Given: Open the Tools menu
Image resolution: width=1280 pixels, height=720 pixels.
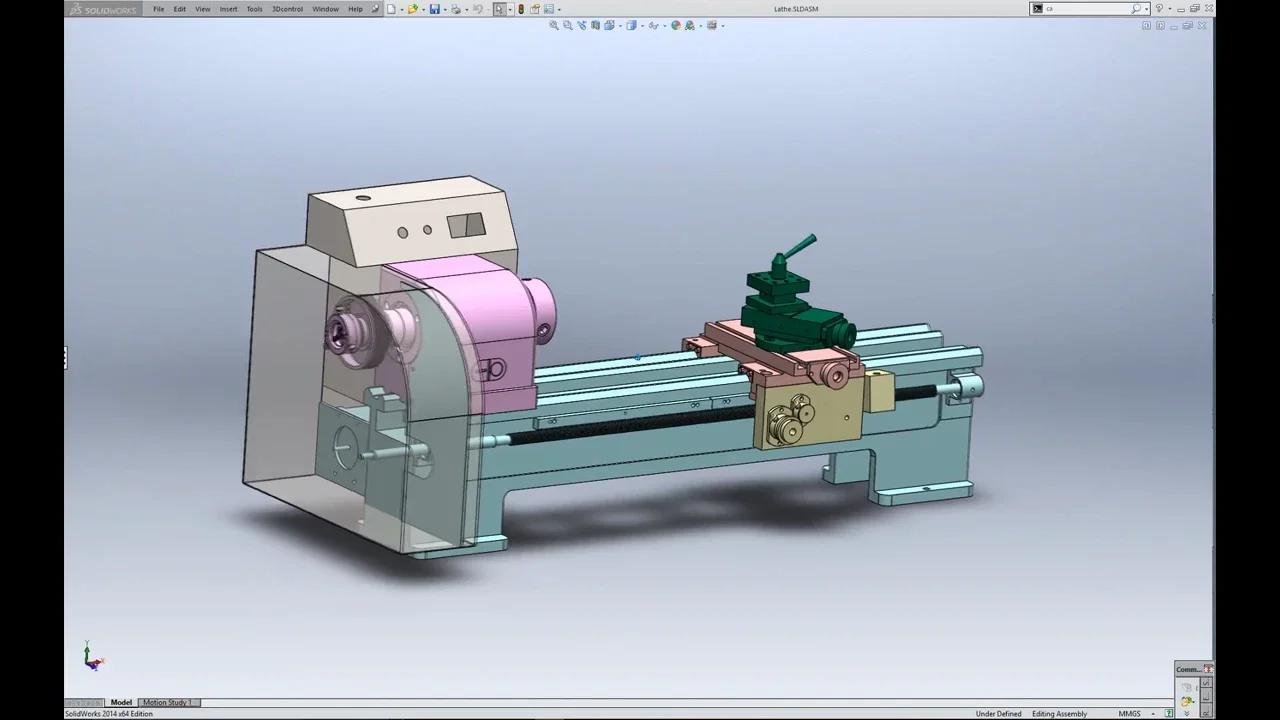Looking at the screenshot, I should click(254, 9).
